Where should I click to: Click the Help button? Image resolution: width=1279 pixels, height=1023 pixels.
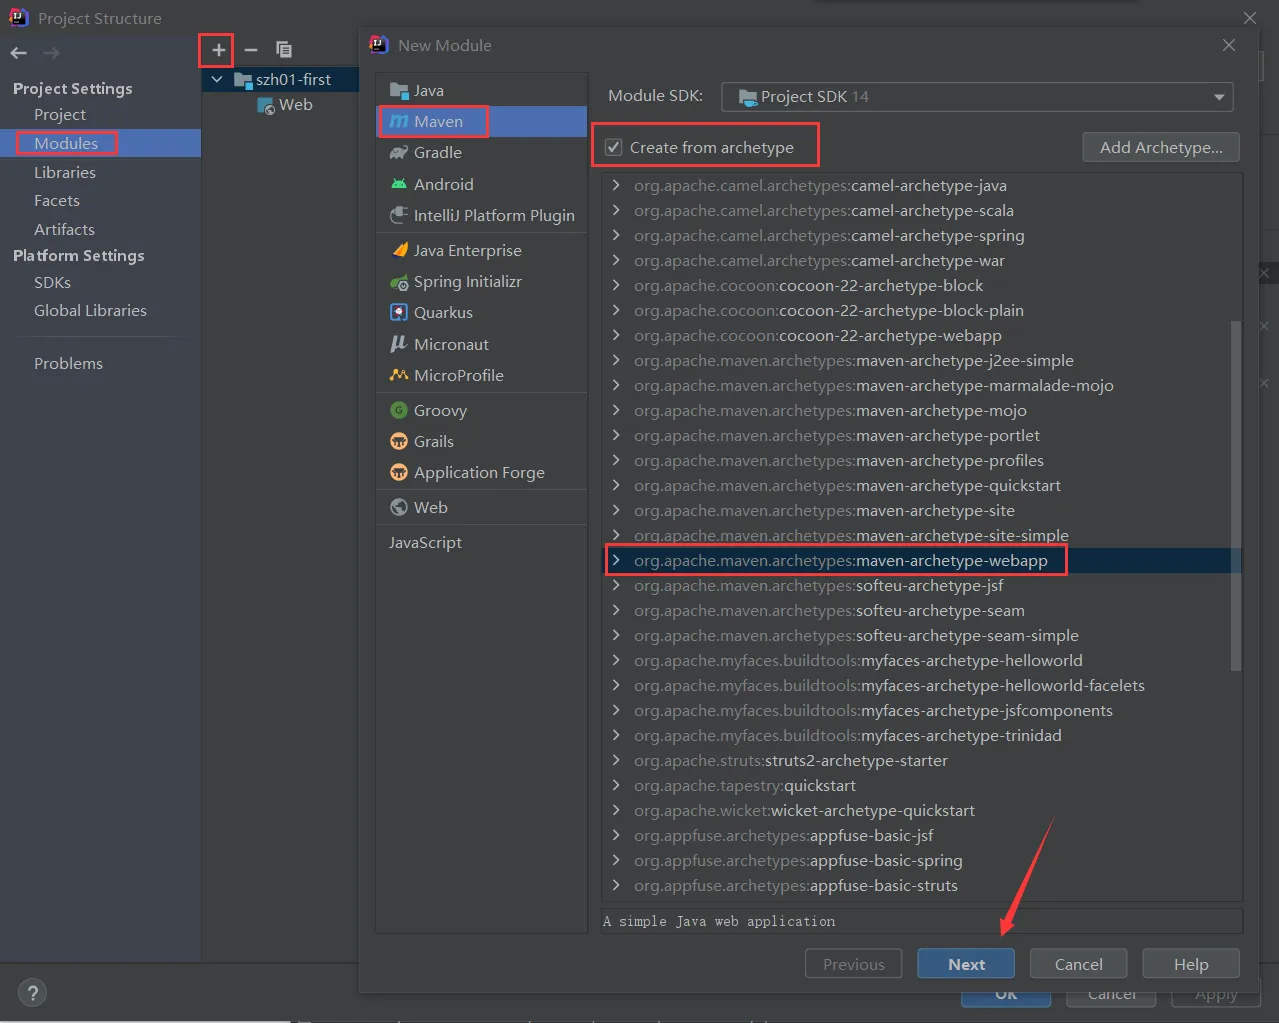(x=1191, y=964)
